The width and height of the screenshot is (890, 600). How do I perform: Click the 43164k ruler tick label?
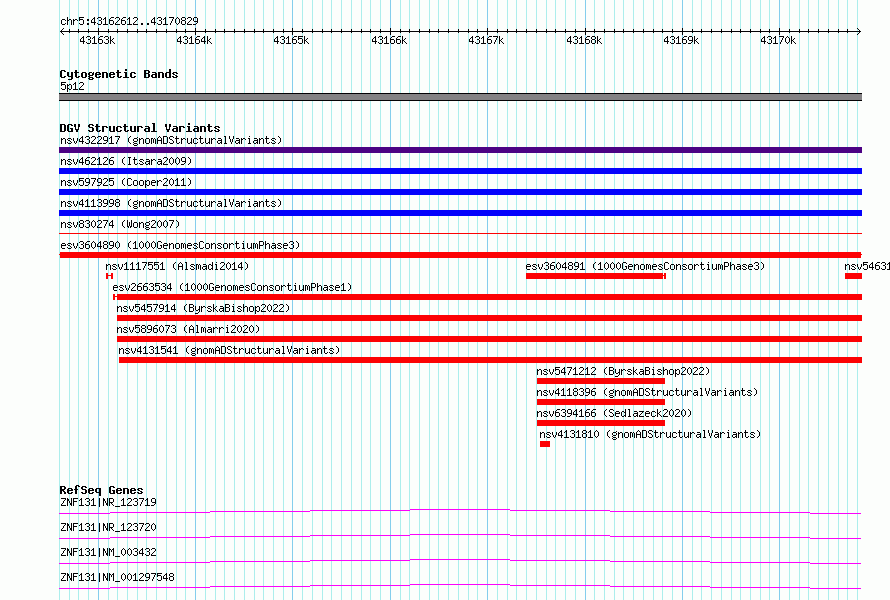pos(194,41)
